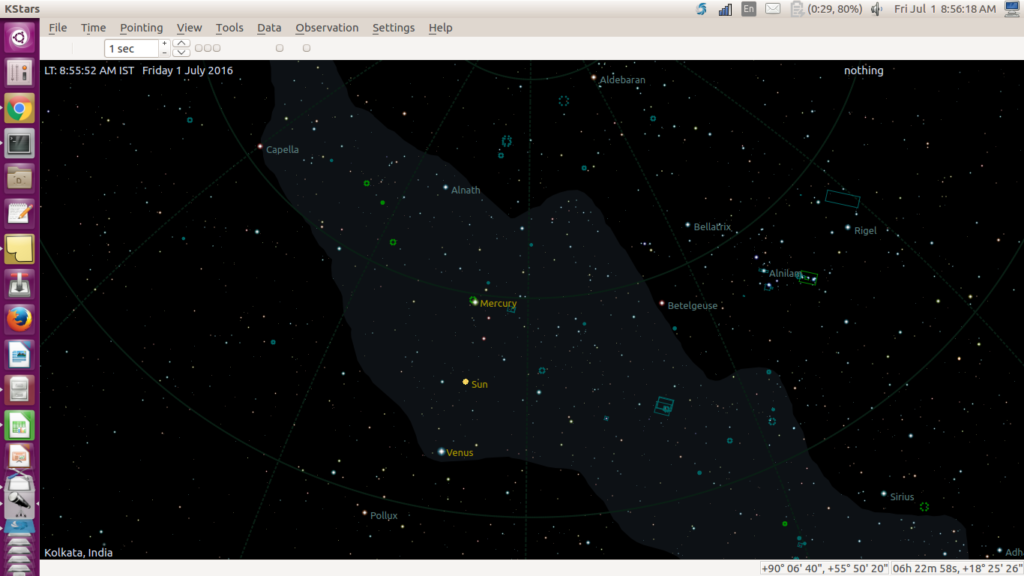The image size is (1024, 576).
Task: Open the session menu in the top panel
Action: pyautogui.click(x=1012, y=8)
